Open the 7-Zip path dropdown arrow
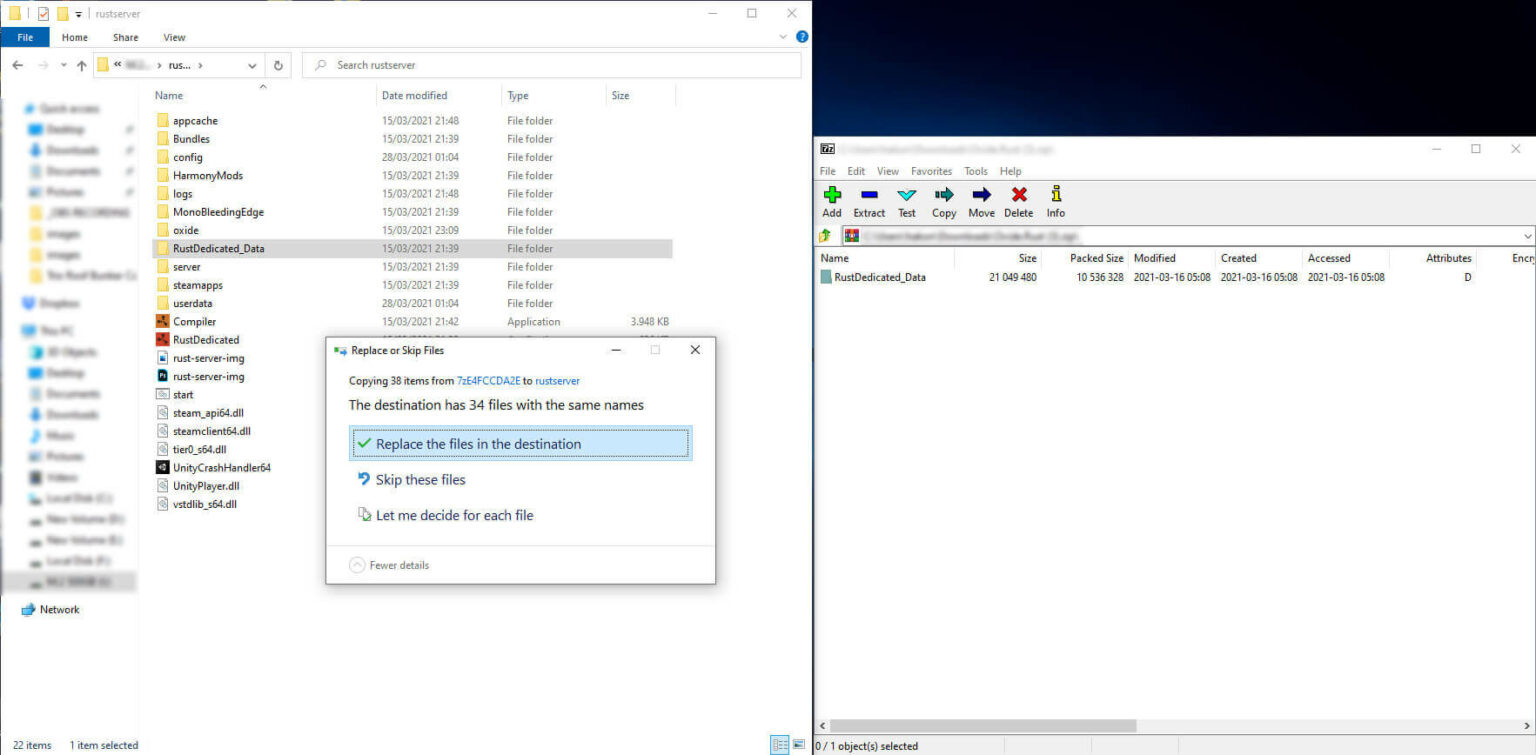 click(x=1528, y=235)
